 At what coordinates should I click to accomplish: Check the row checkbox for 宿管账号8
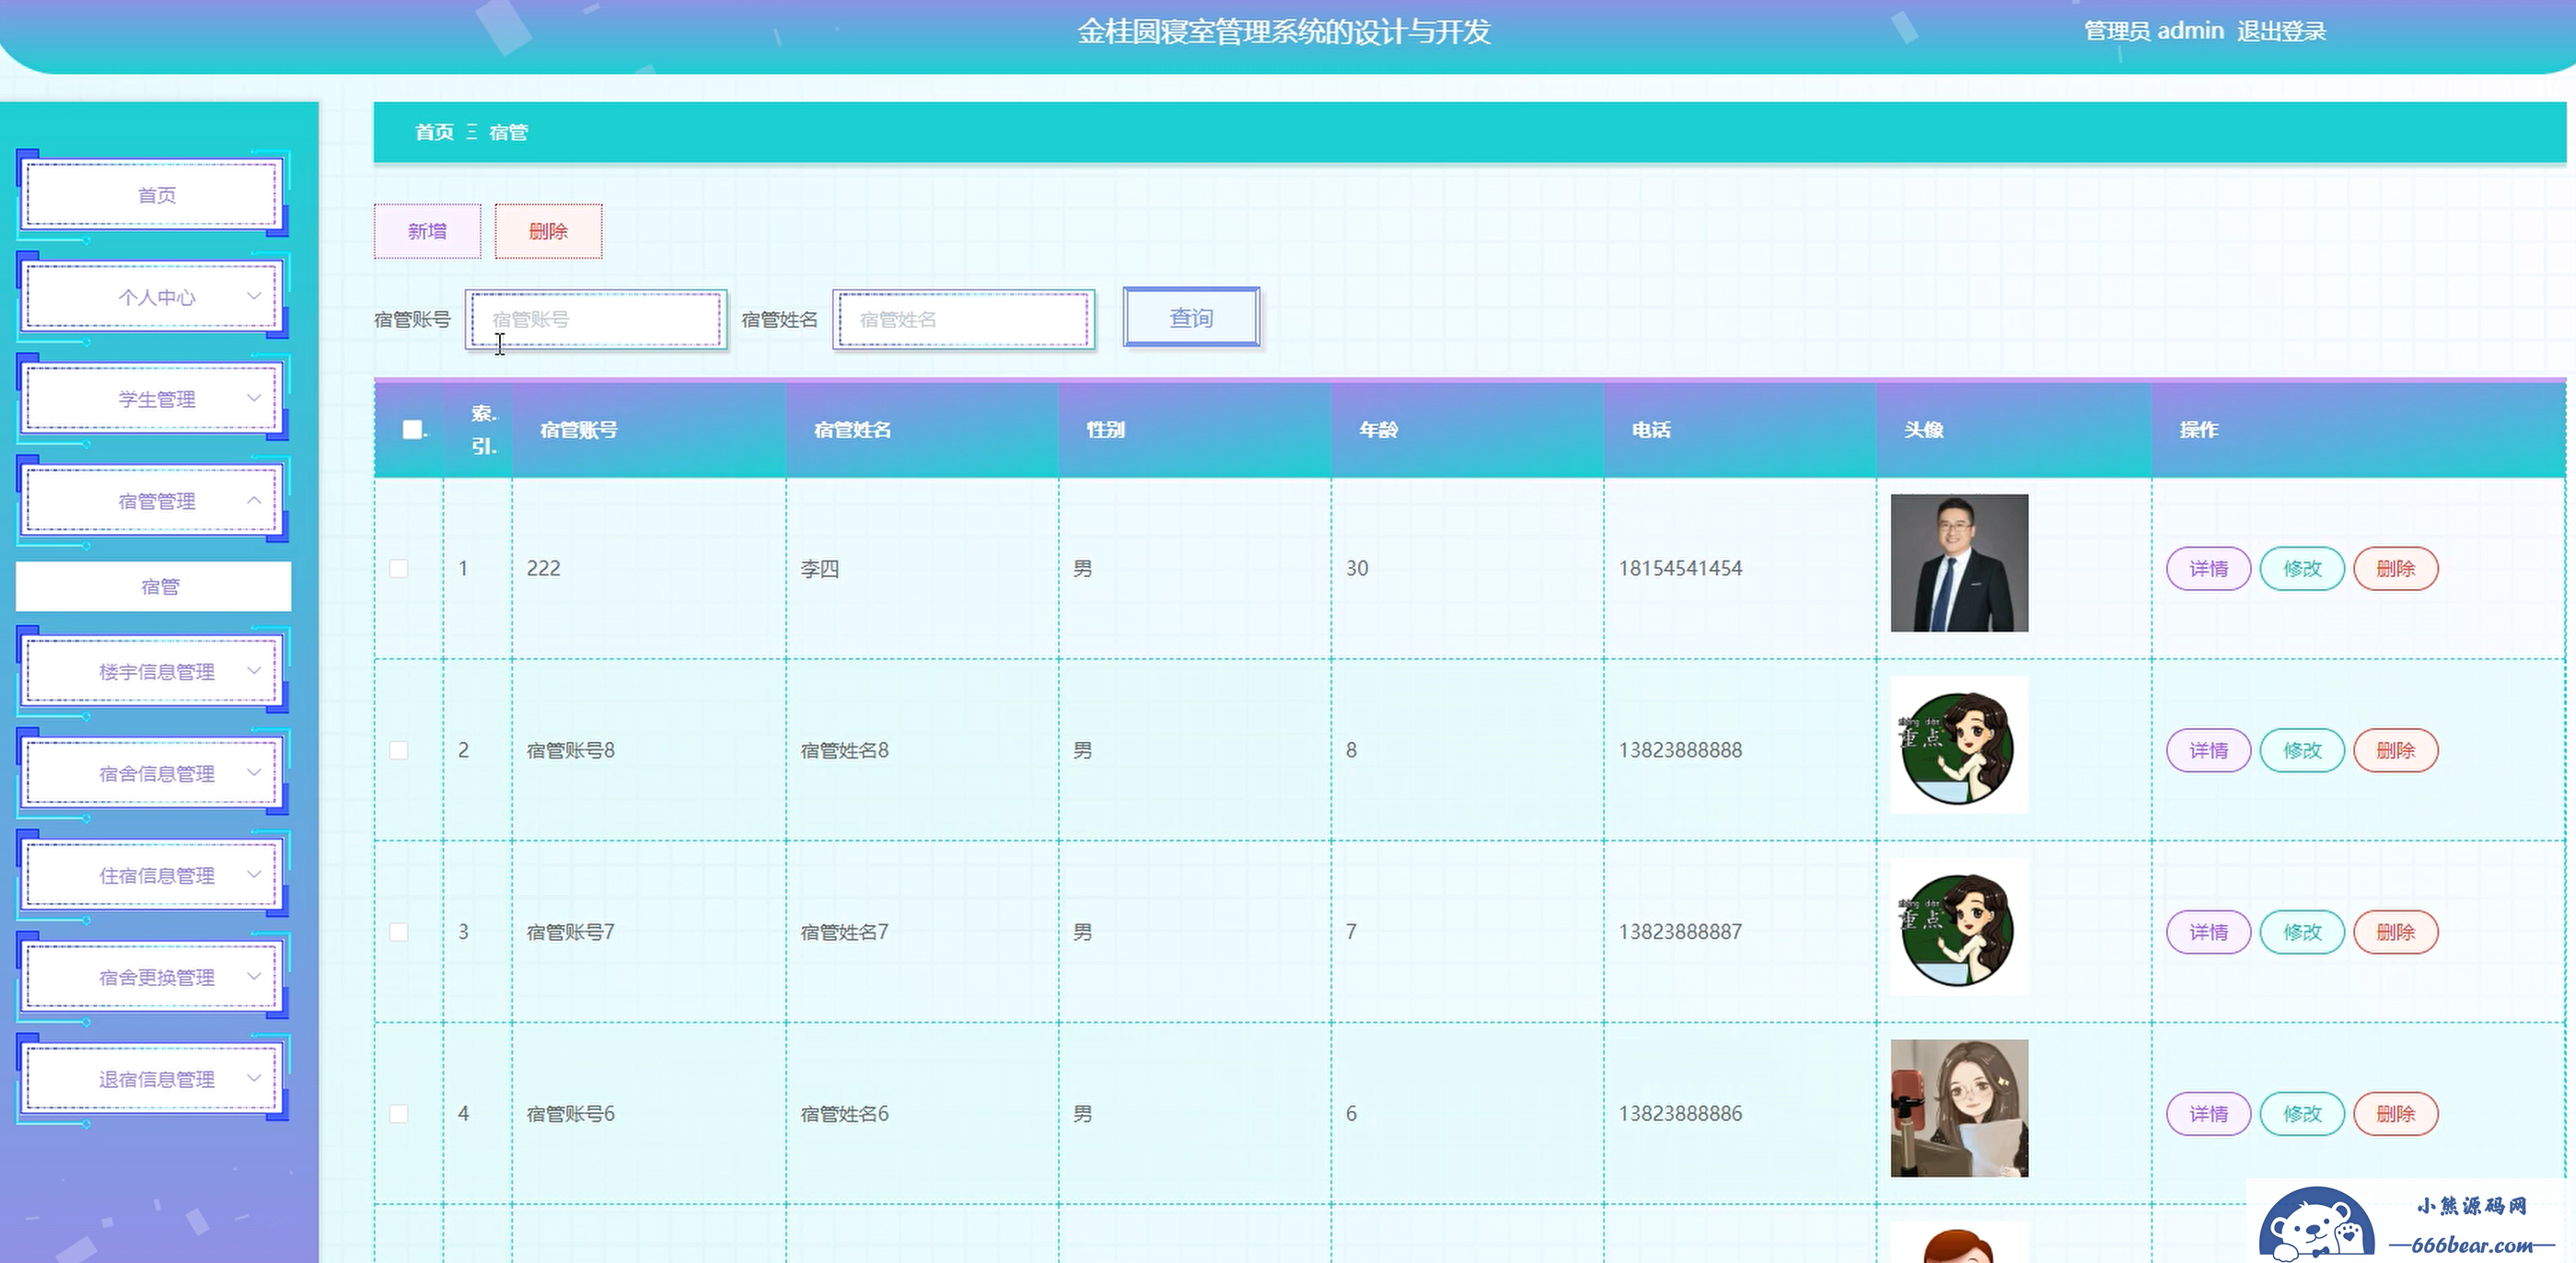(399, 751)
